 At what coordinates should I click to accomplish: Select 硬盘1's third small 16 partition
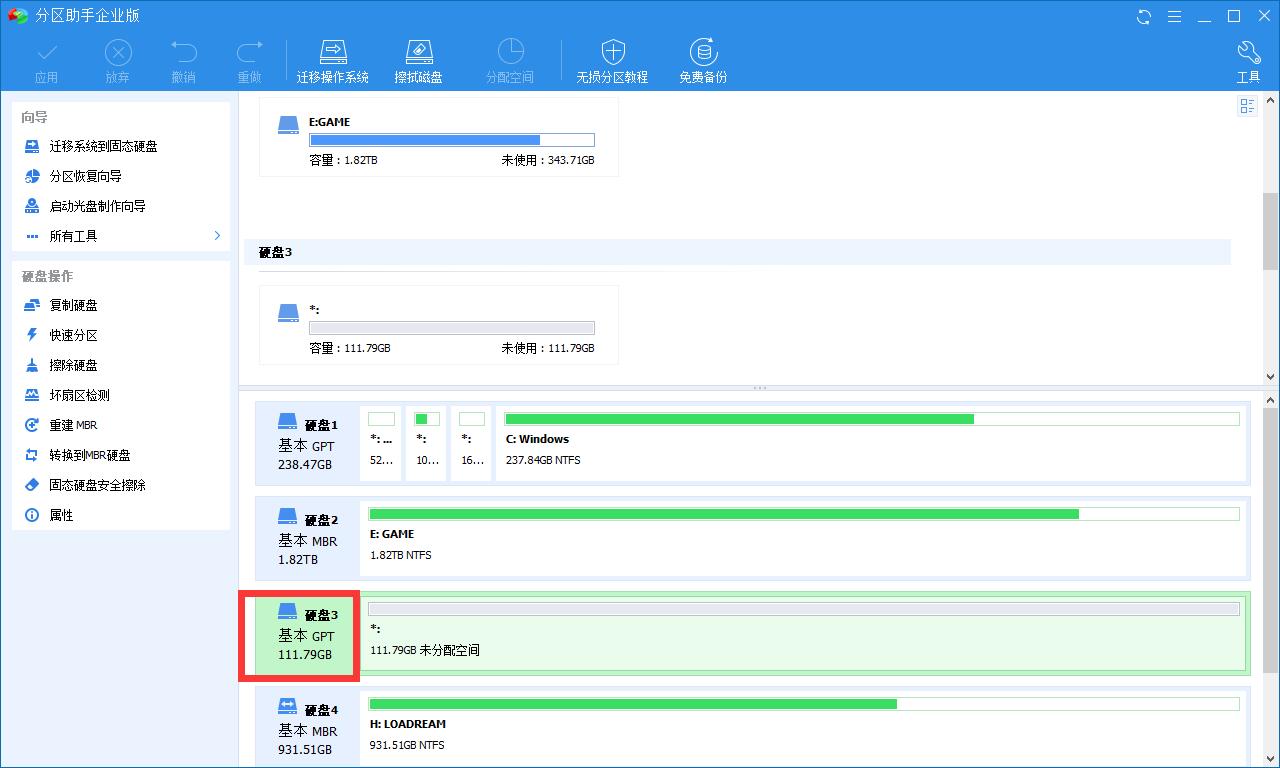[472, 443]
